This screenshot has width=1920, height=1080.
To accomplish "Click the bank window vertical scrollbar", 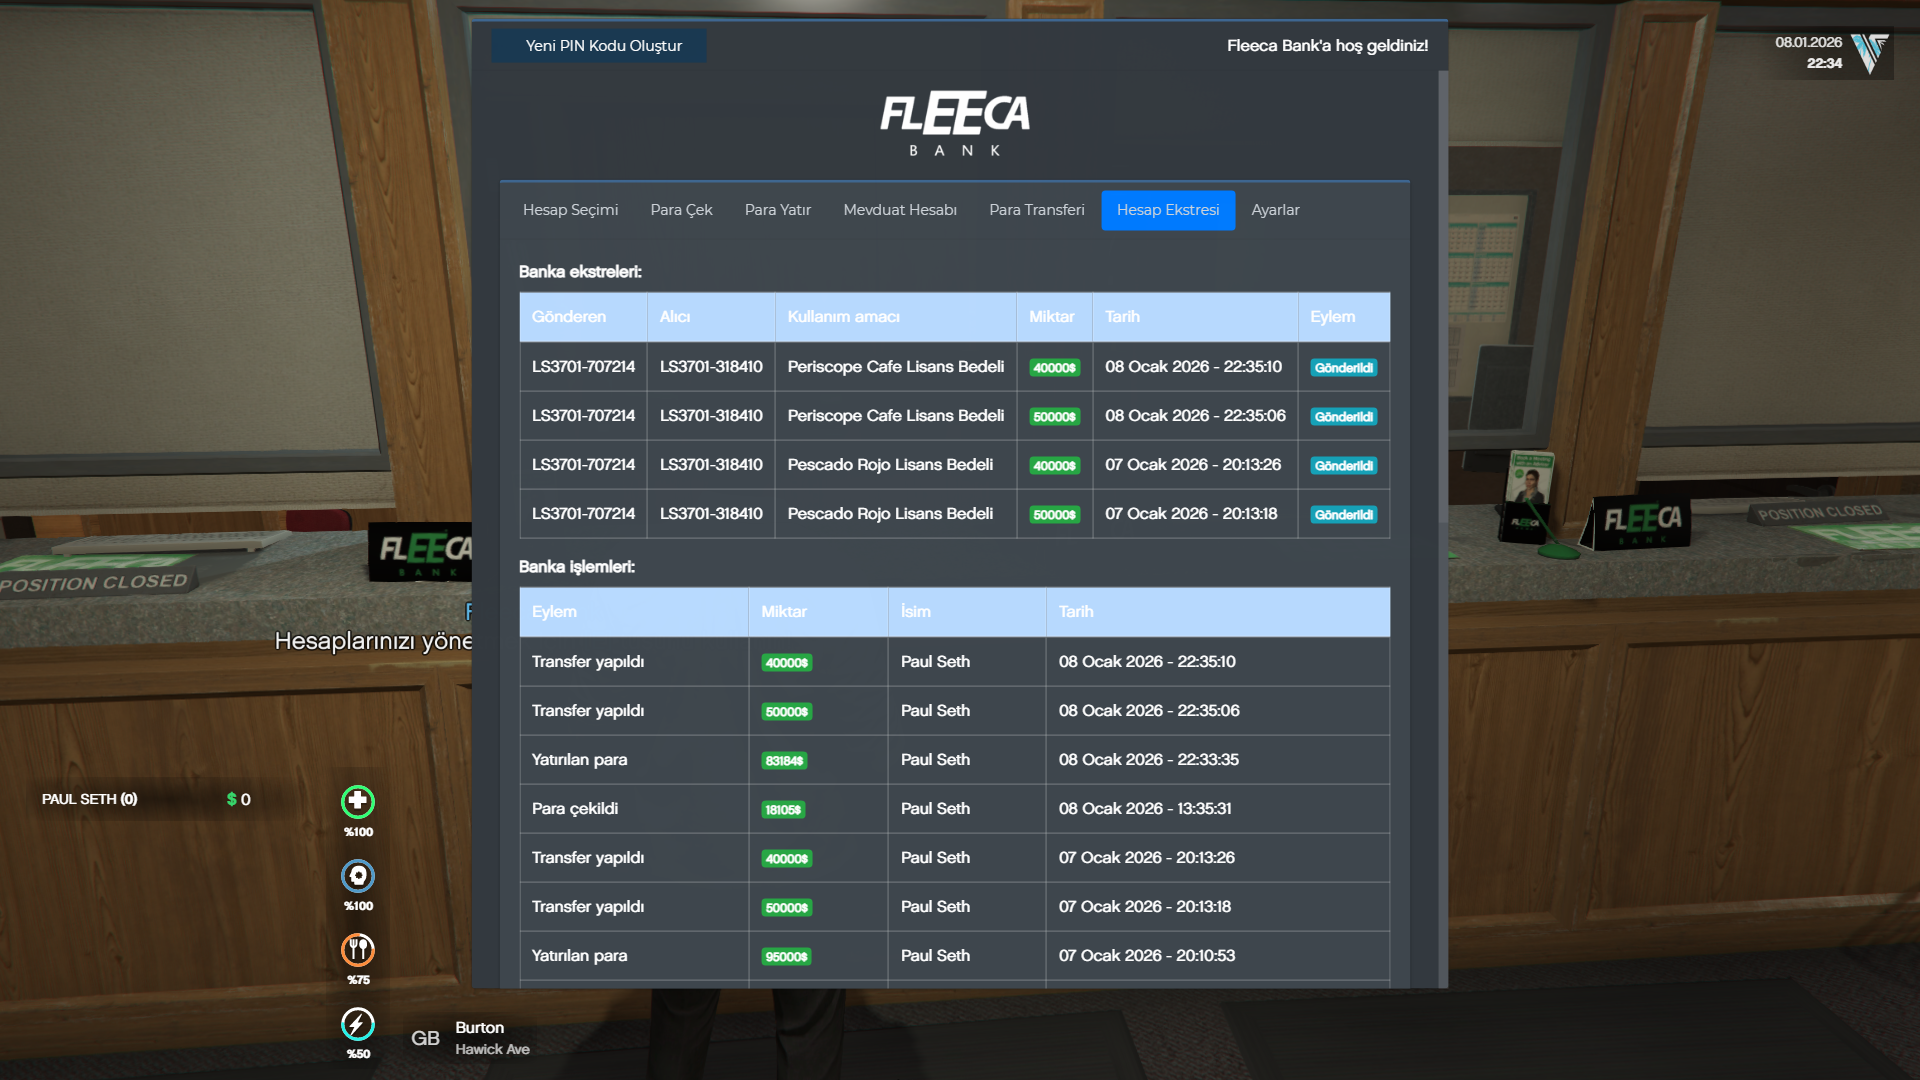I will [x=1442, y=528].
